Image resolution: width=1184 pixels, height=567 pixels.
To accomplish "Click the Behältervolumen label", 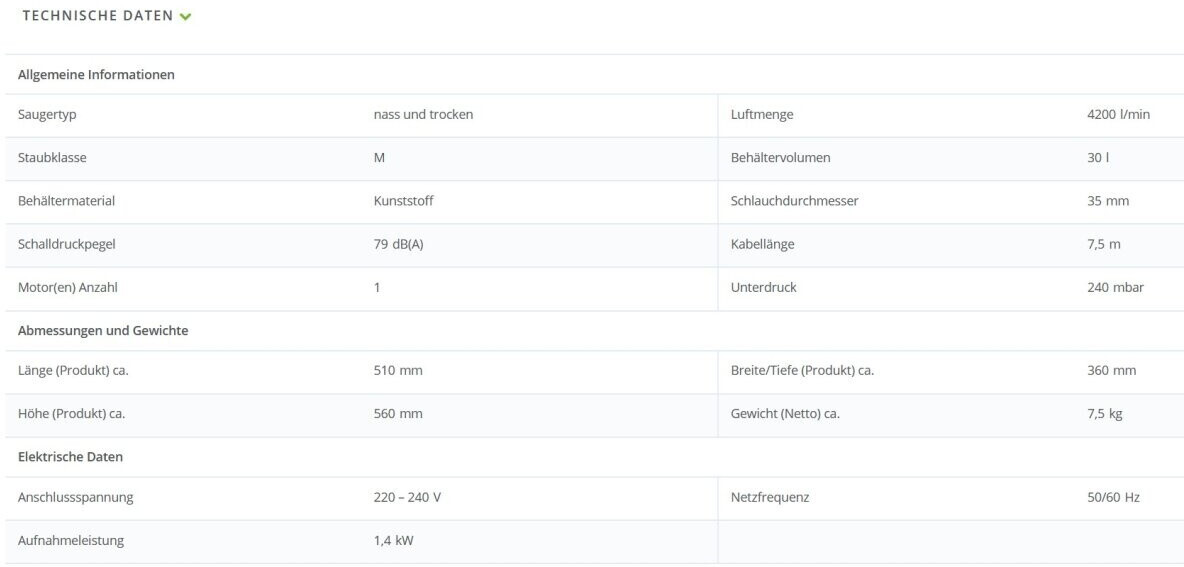I will tap(780, 157).
